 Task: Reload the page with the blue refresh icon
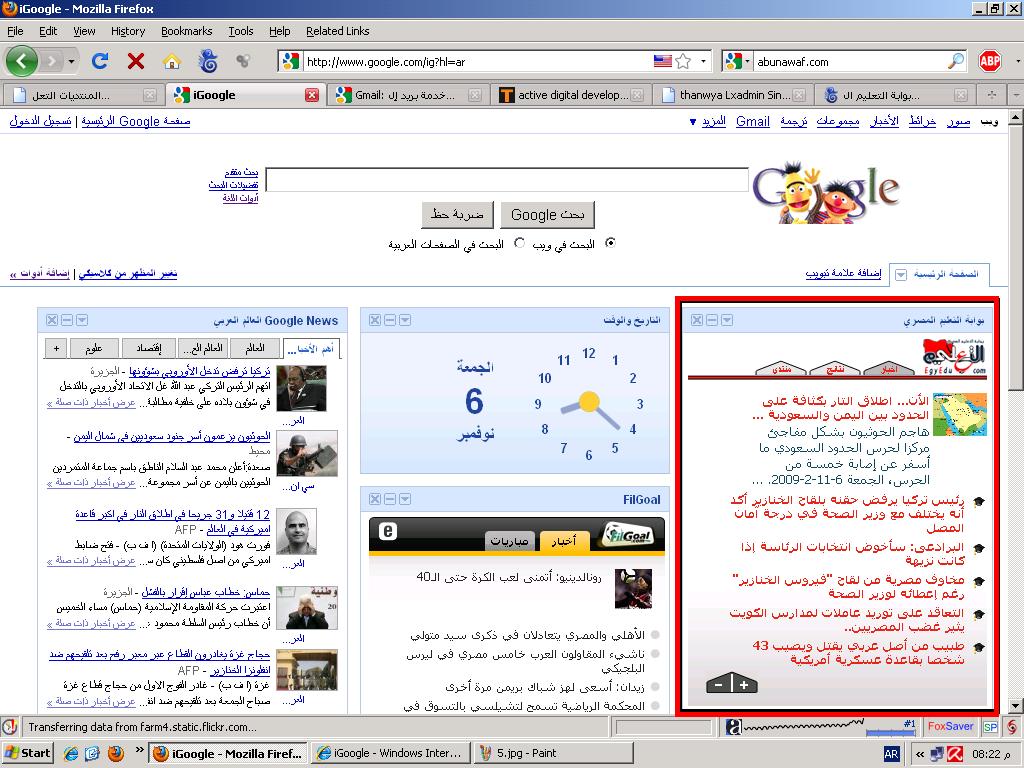pyautogui.click(x=100, y=61)
